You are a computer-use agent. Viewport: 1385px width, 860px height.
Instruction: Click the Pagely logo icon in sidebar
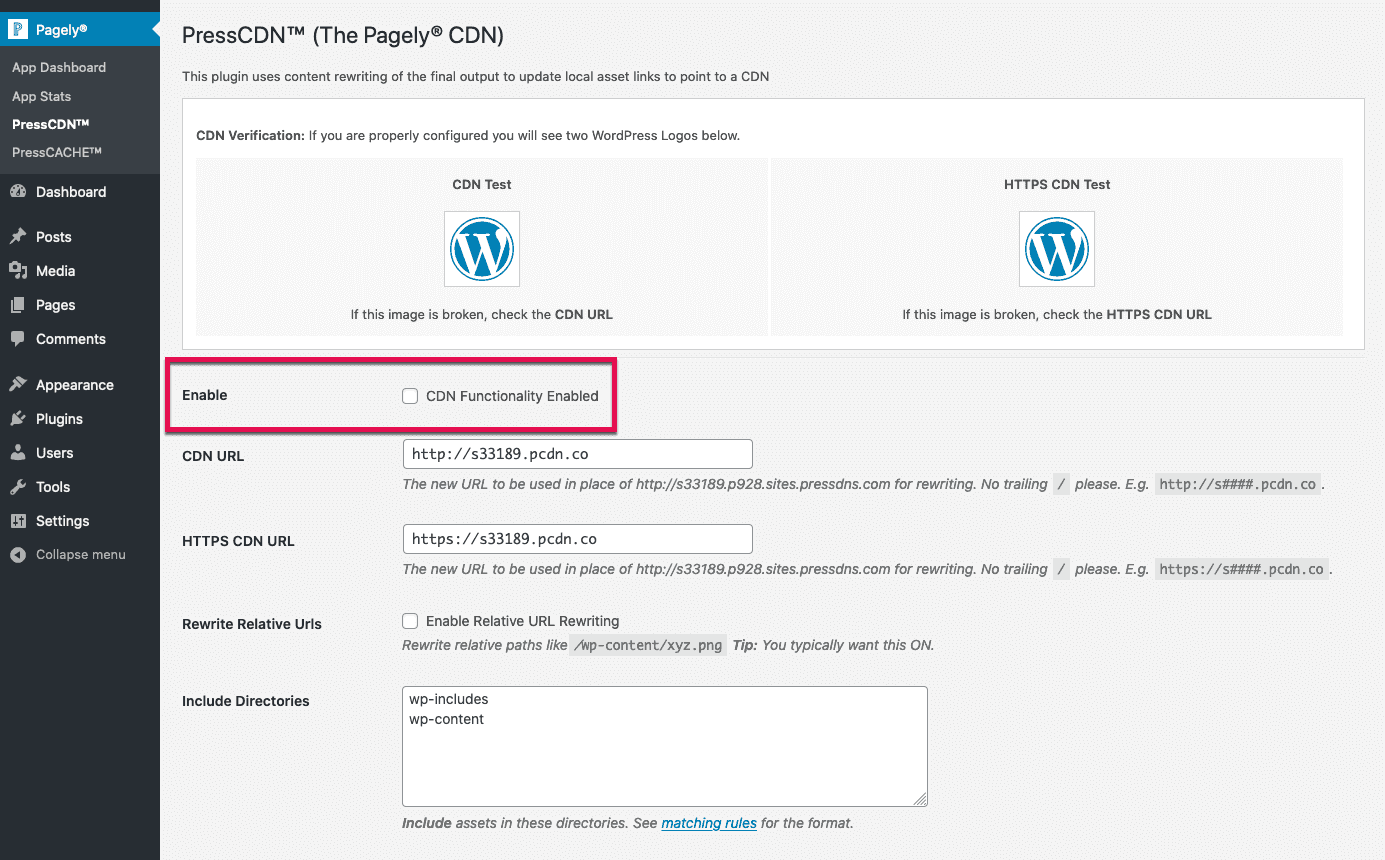coord(18,30)
